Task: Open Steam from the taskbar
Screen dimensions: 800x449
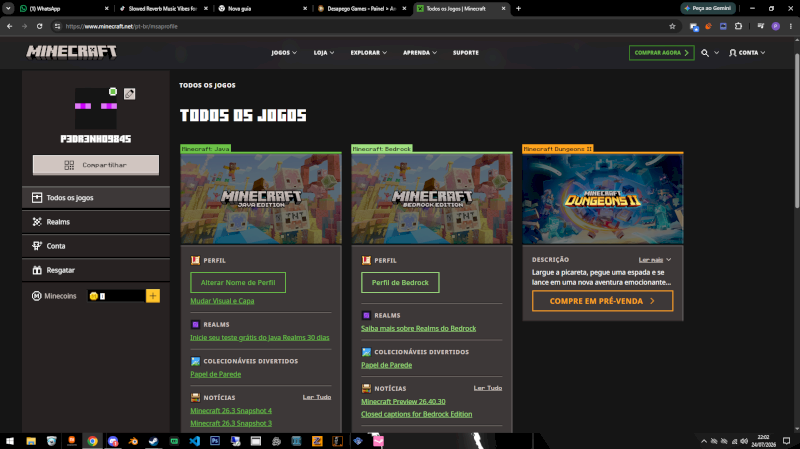Action: pyautogui.click(x=154, y=441)
